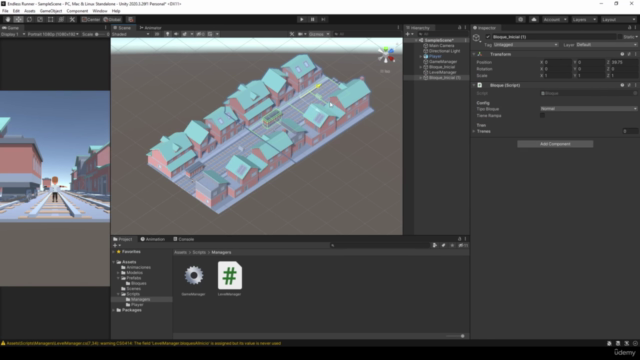
Task: Open the Tipo Bloque dropdown
Action: [x=589, y=109]
